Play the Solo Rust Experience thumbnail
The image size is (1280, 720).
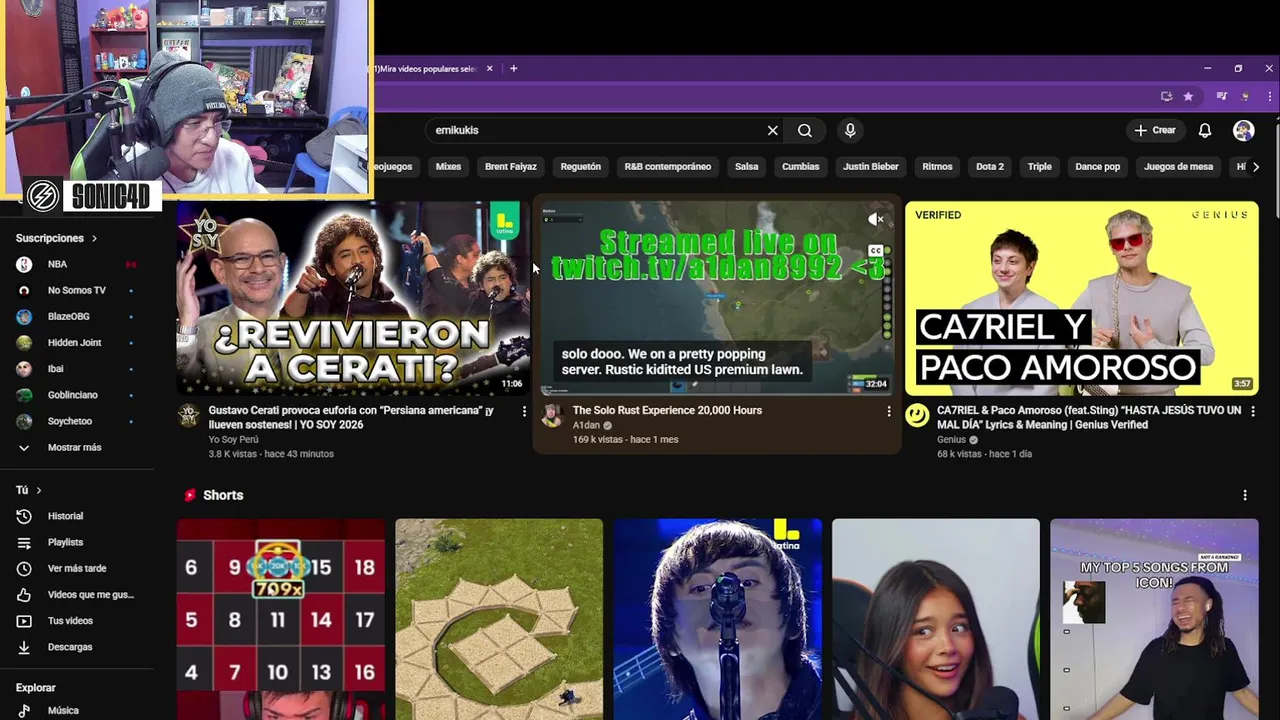point(717,298)
